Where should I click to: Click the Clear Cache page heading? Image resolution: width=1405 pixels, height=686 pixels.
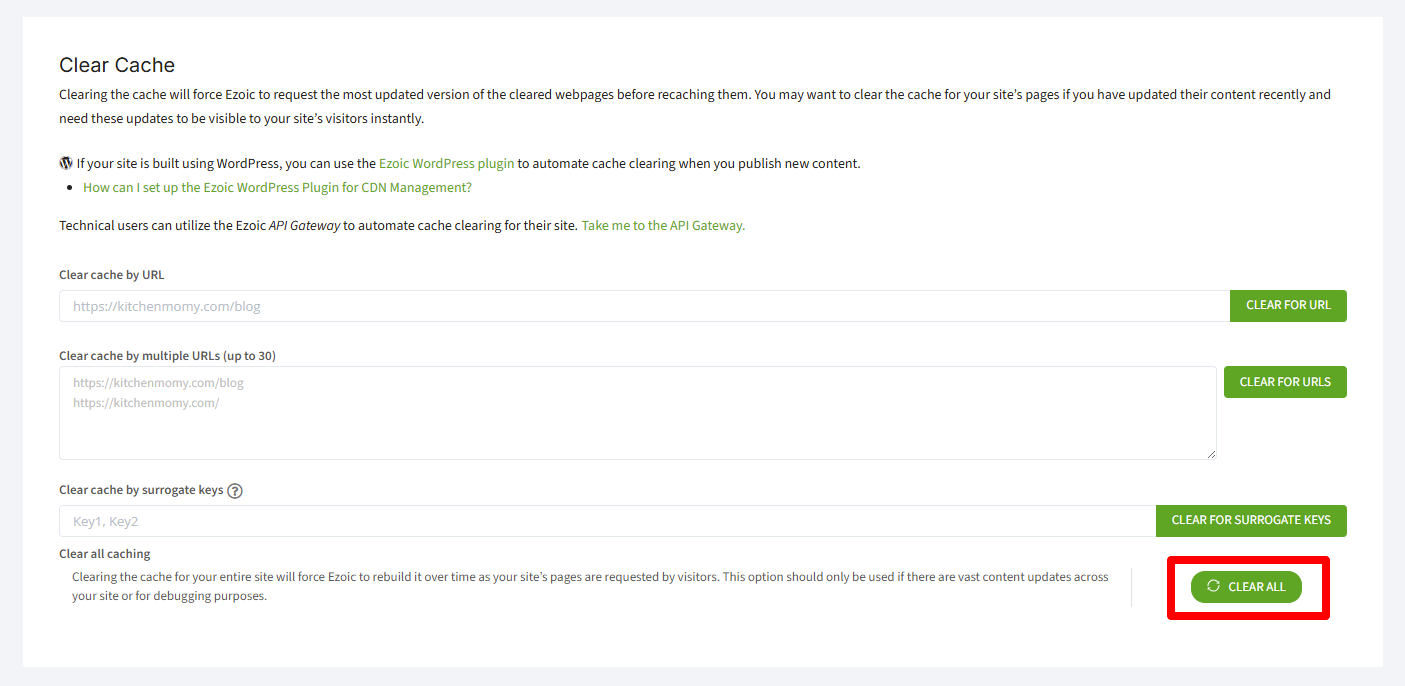pyautogui.click(x=117, y=65)
